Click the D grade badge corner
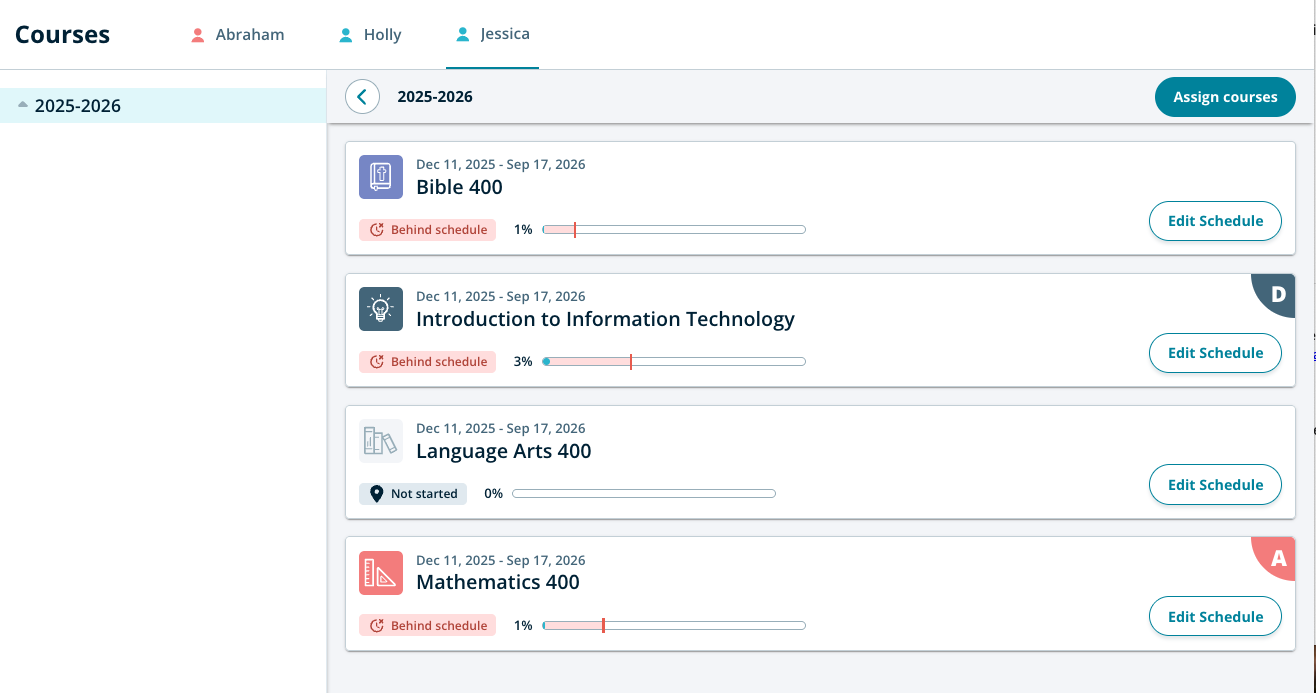The image size is (1316, 693). pos(1278,293)
